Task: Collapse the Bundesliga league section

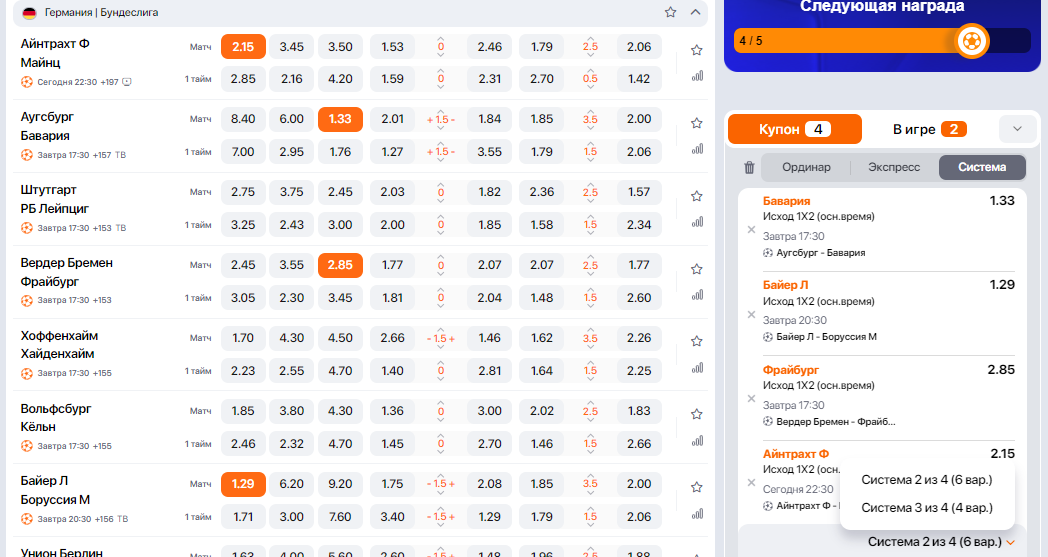Action: pos(695,12)
